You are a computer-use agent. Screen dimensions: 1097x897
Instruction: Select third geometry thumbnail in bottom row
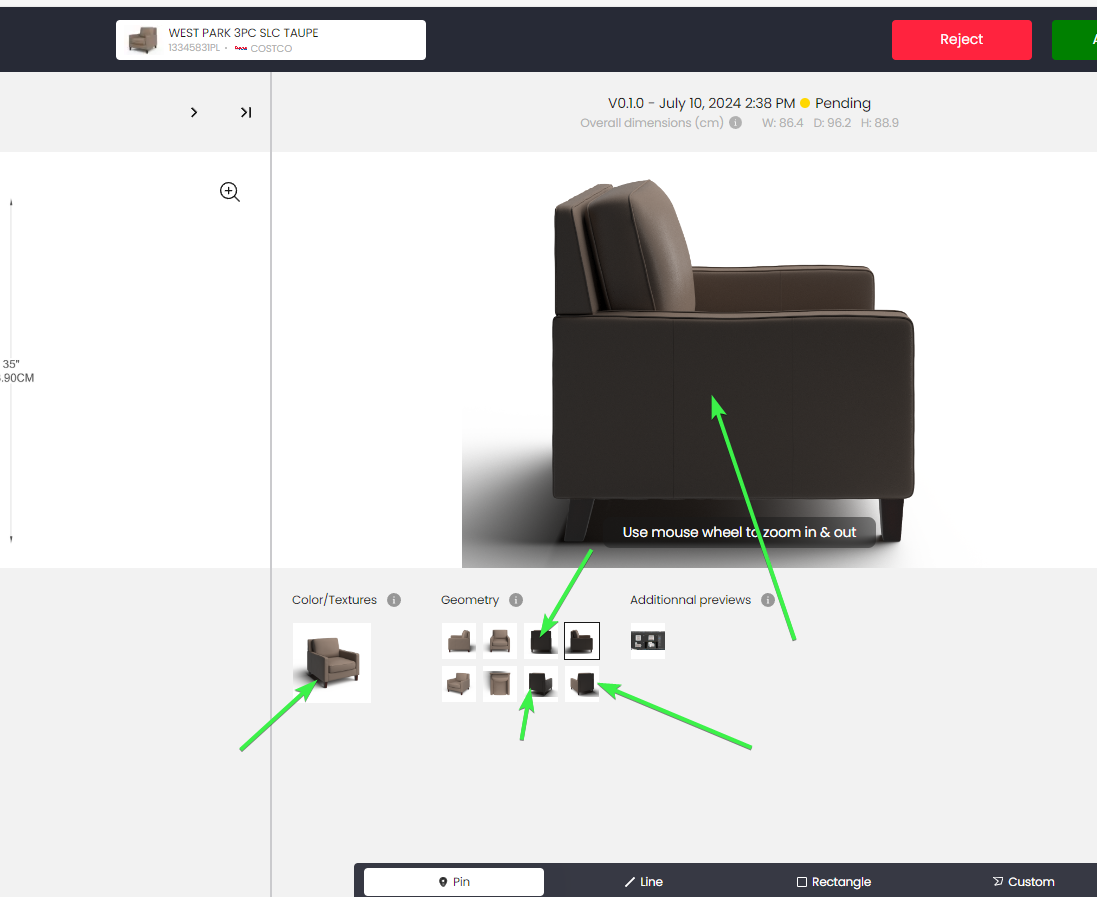pos(541,683)
